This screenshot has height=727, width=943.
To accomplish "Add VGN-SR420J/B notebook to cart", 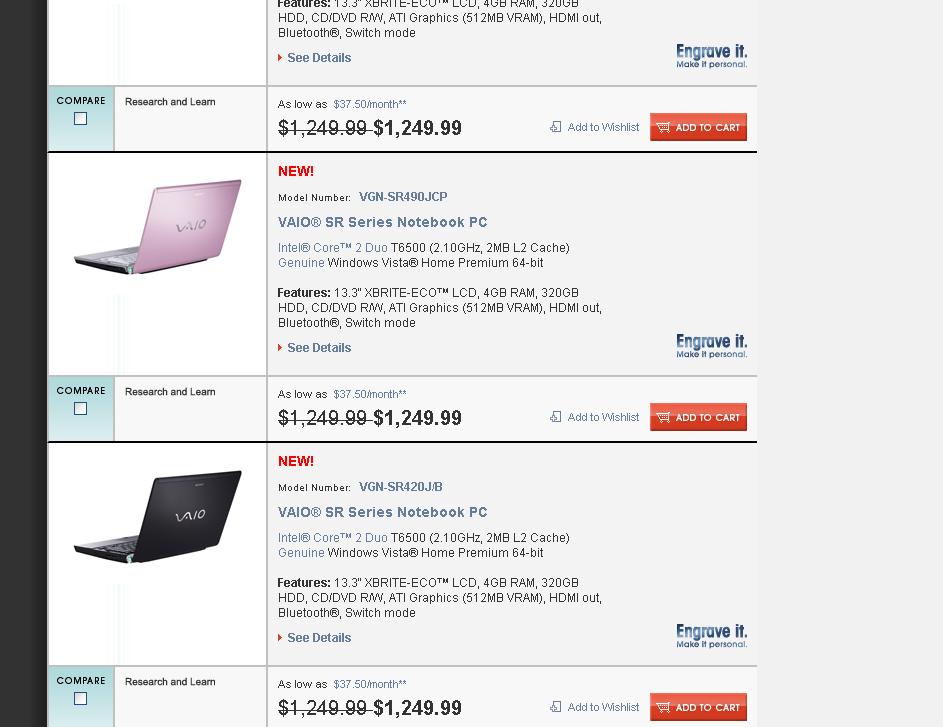I will (x=698, y=707).
